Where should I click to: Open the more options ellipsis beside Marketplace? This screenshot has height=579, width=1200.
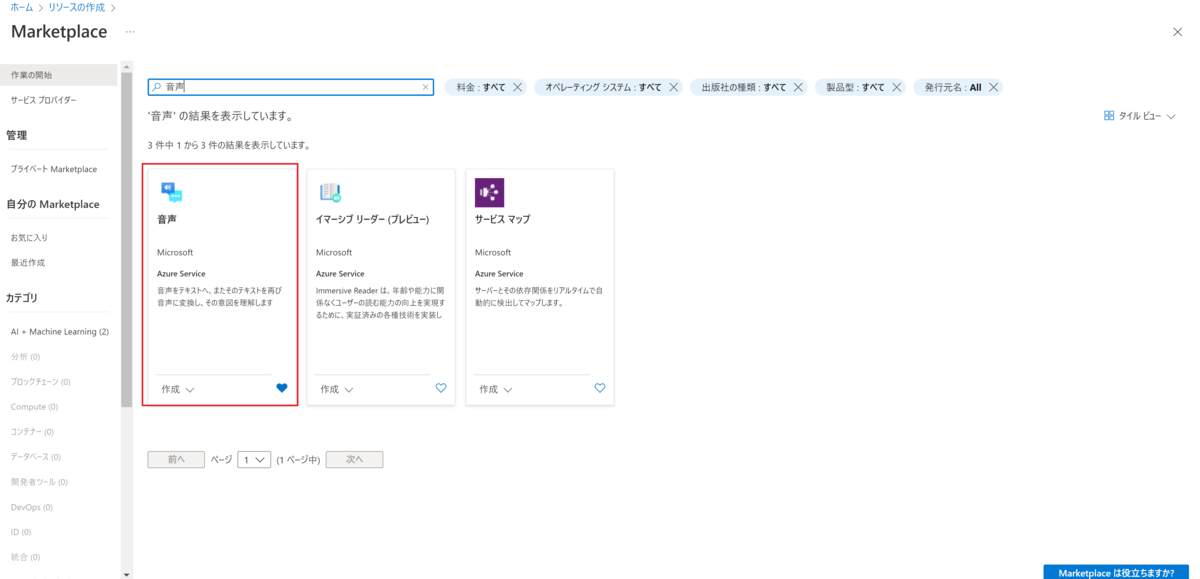[130, 32]
